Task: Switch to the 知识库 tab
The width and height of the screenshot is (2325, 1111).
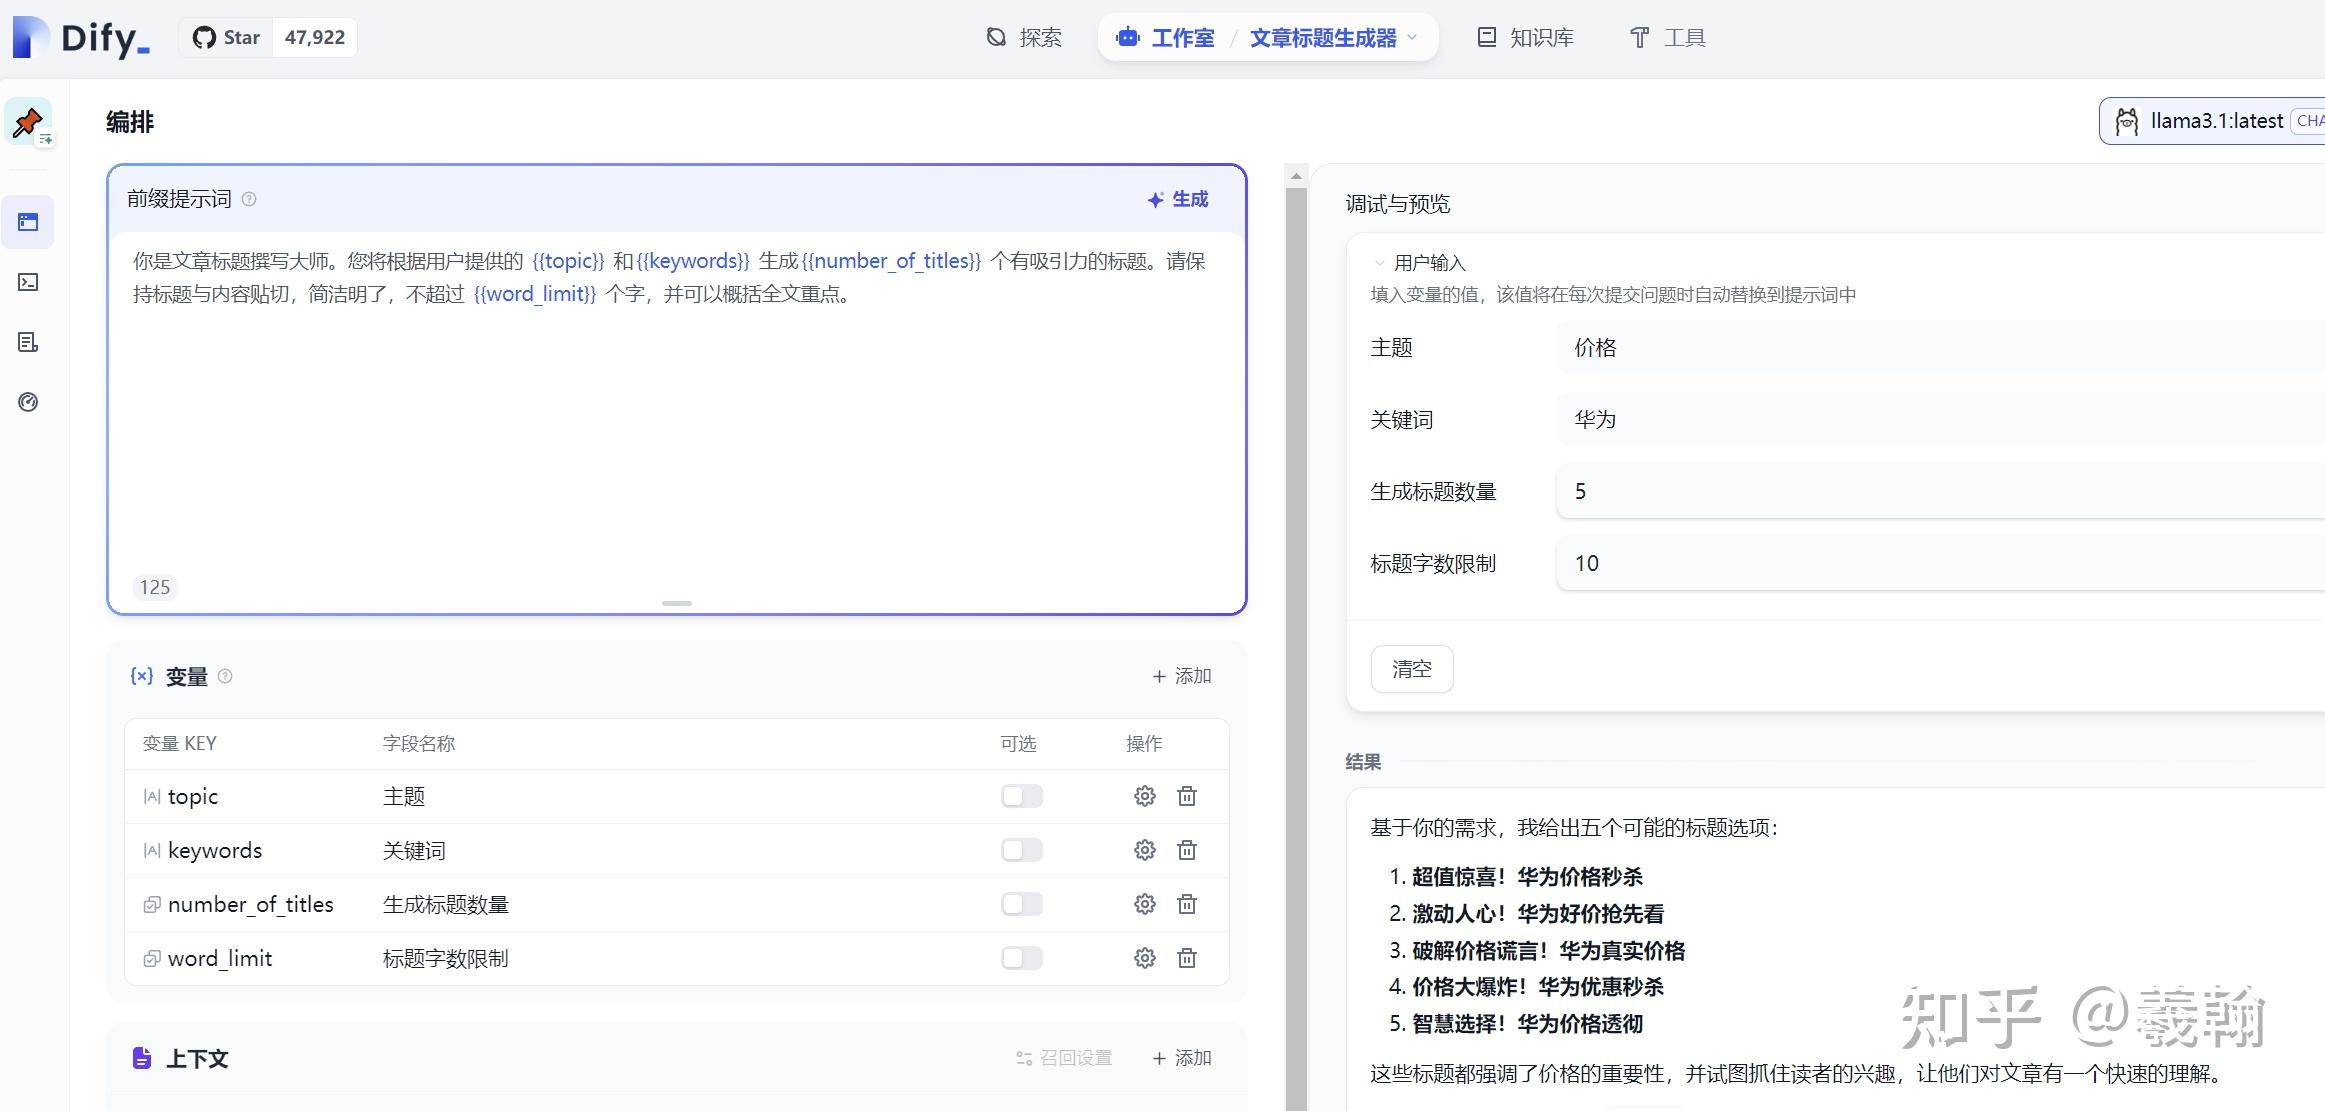Action: coord(1525,37)
